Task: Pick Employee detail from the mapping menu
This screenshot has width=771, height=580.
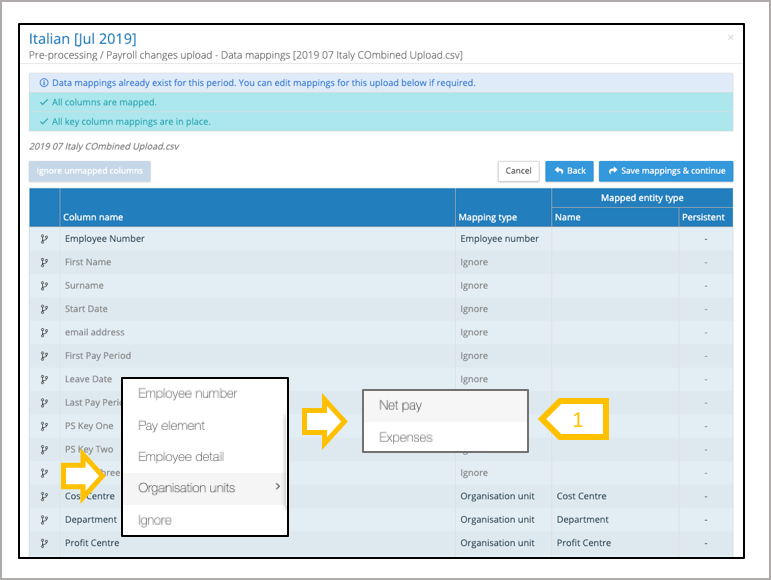Action: [x=181, y=457]
